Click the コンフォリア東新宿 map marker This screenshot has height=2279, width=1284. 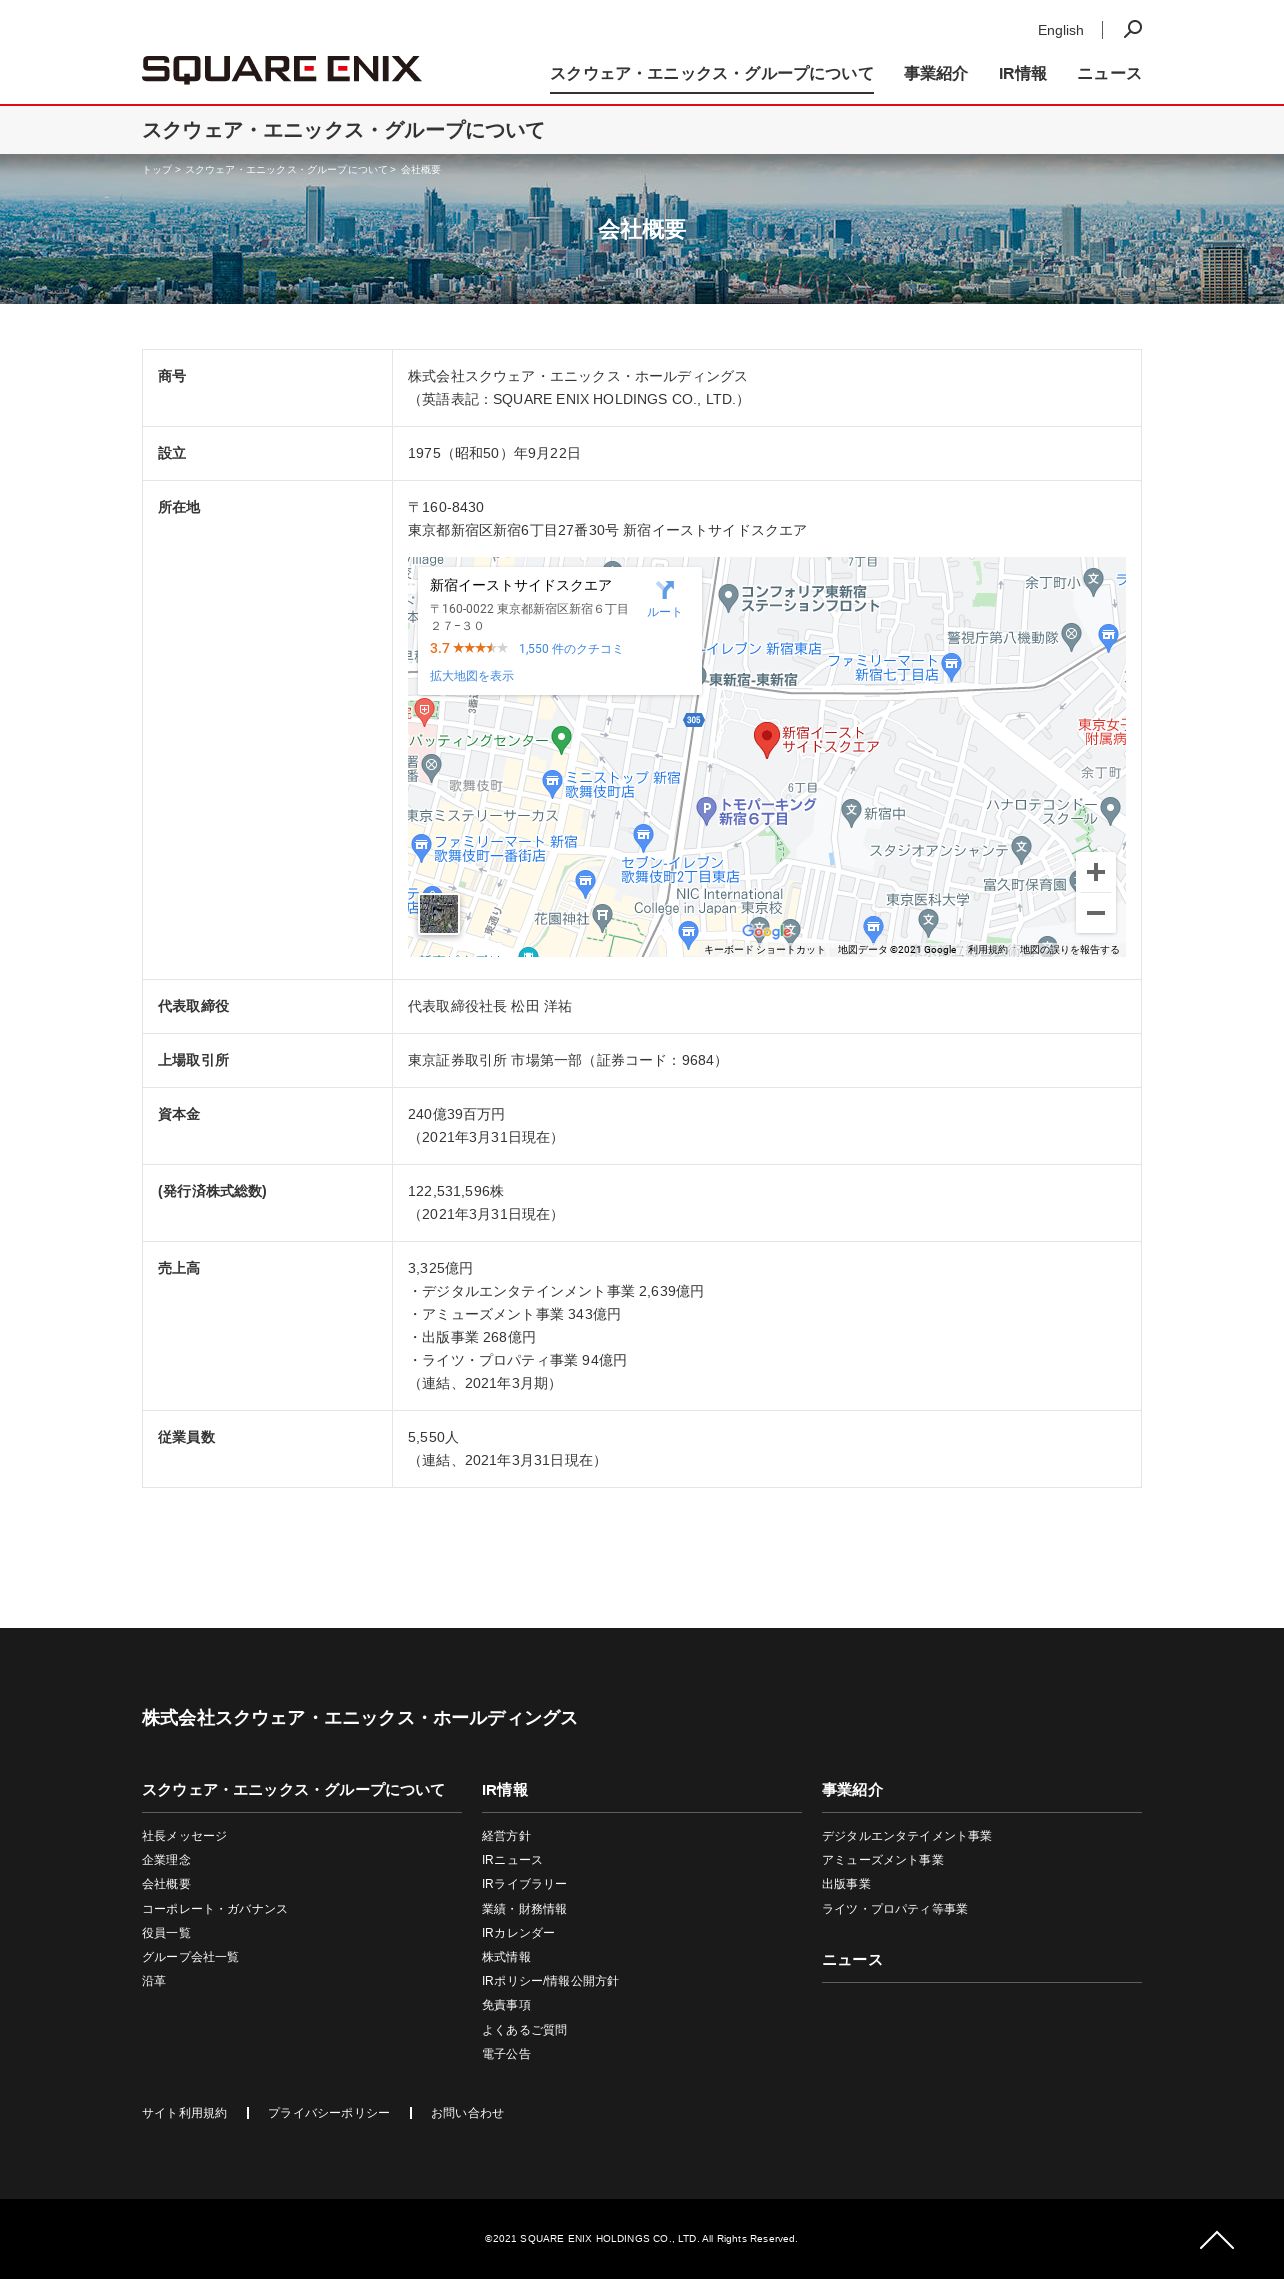[728, 598]
